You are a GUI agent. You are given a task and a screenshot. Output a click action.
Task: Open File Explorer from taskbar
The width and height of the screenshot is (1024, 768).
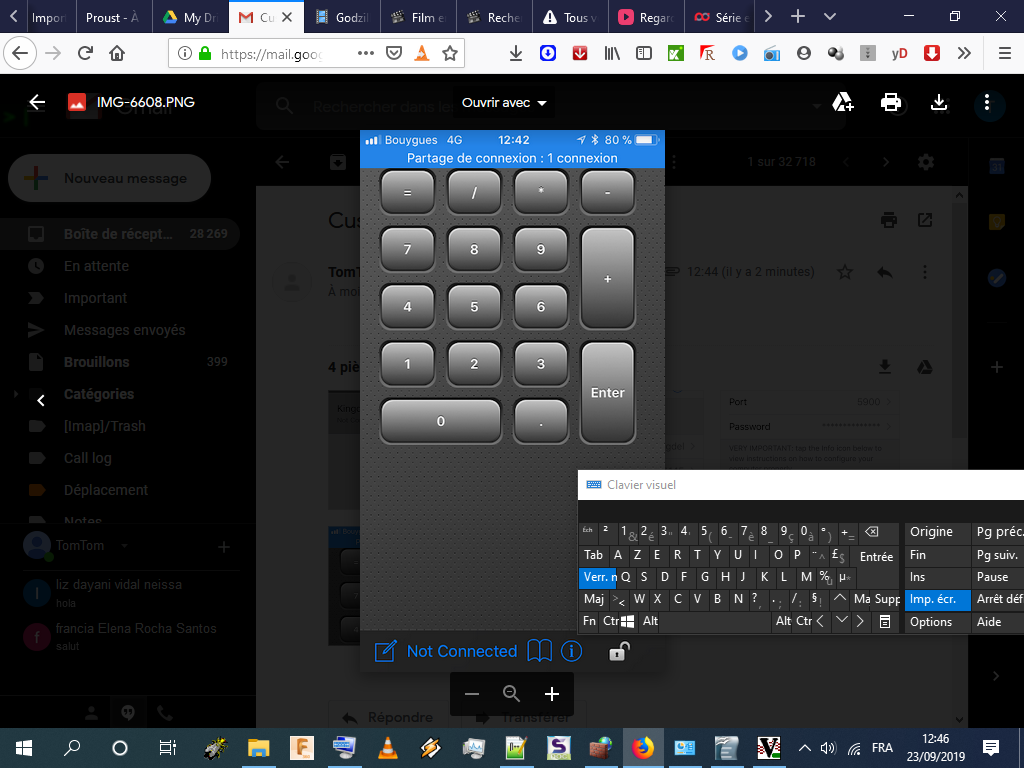pos(259,748)
